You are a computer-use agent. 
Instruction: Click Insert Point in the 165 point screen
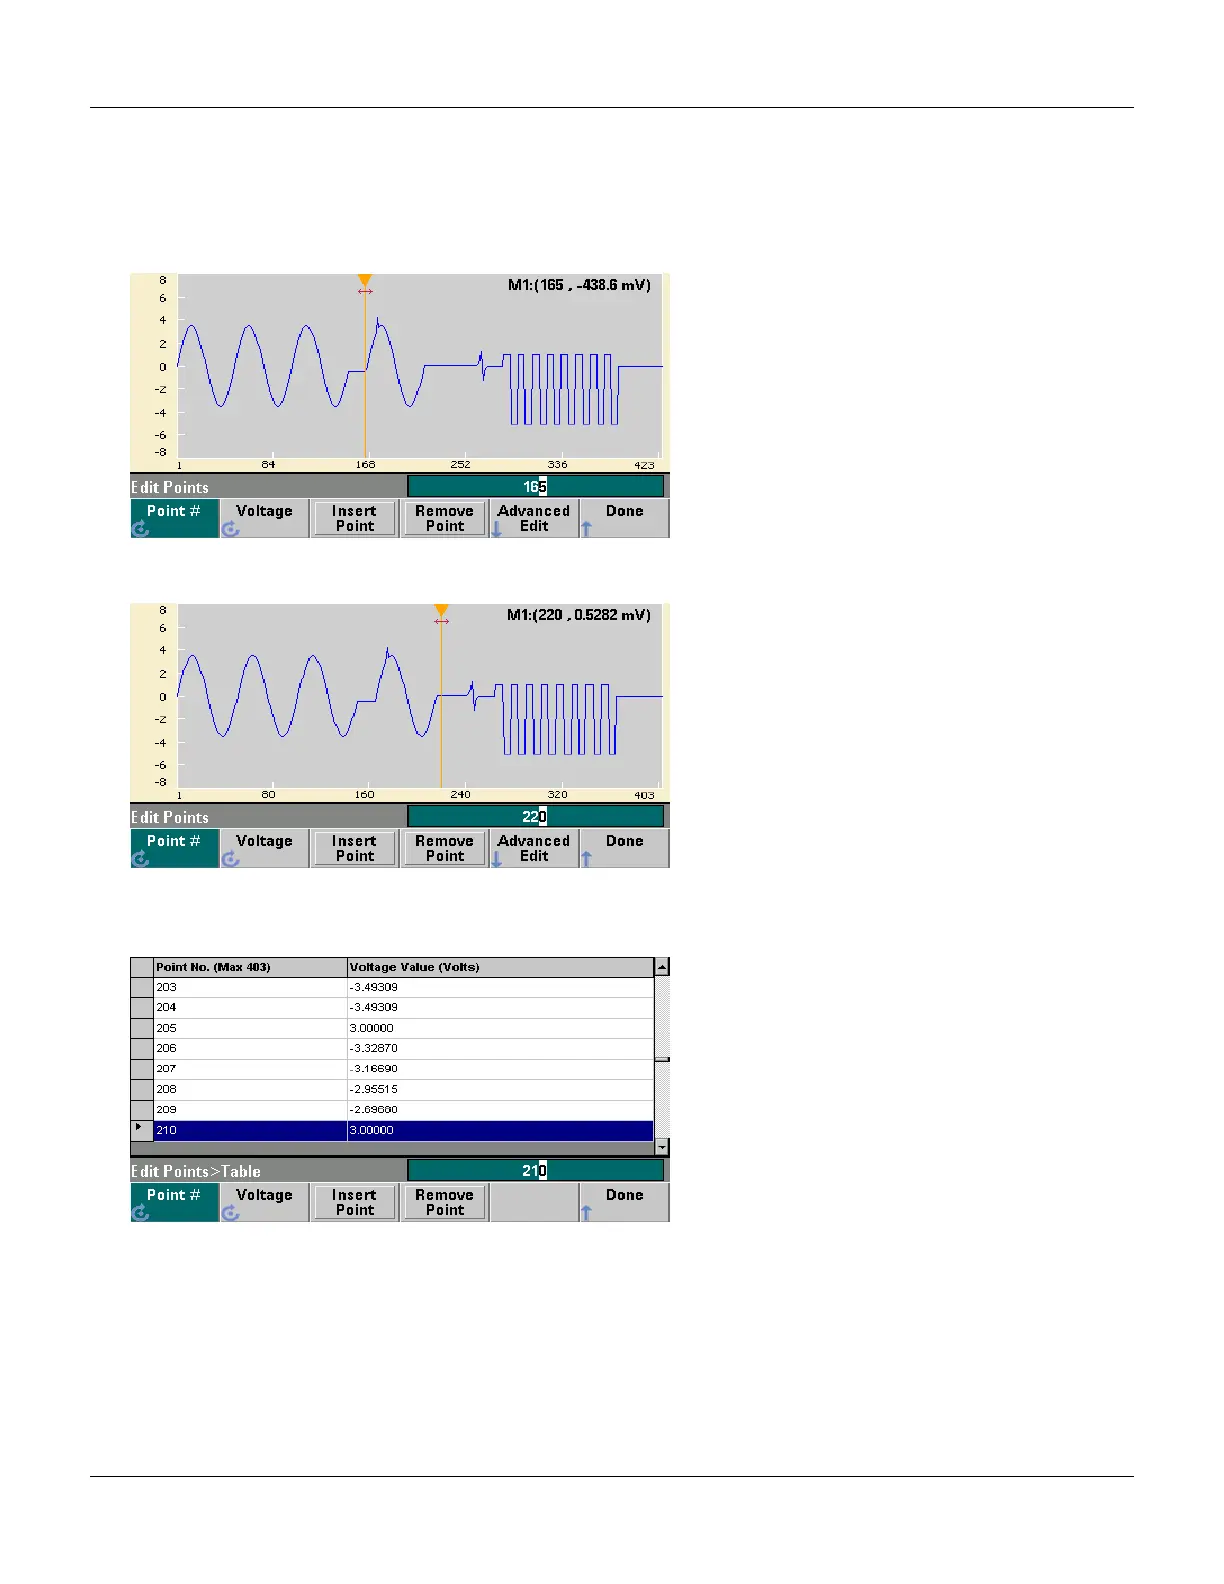point(355,518)
